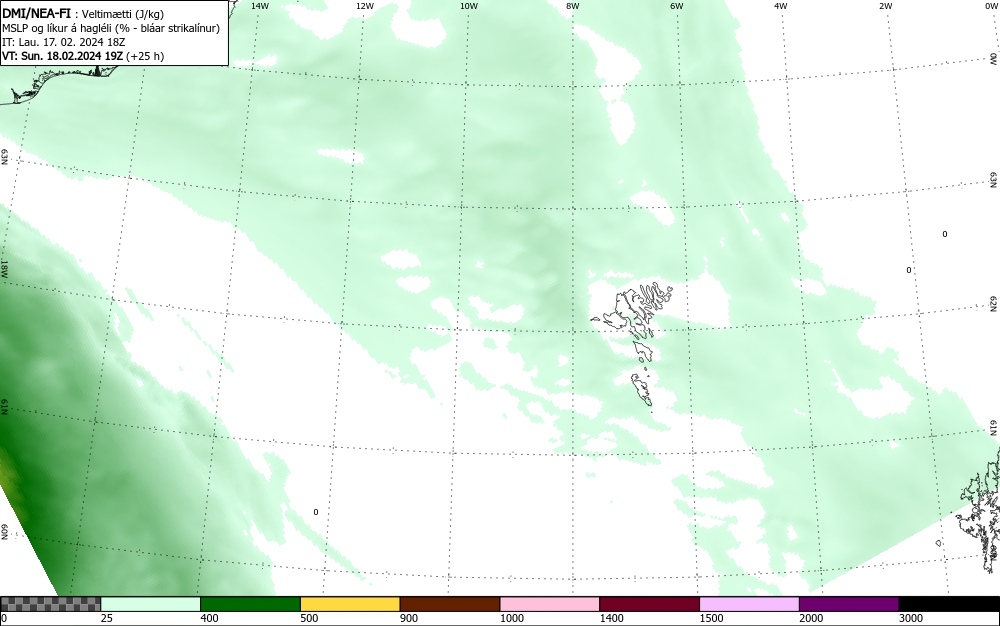The height and width of the screenshot is (626, 1000).
Task: Click legend value '1500'
Action: [x=711, y=618]
